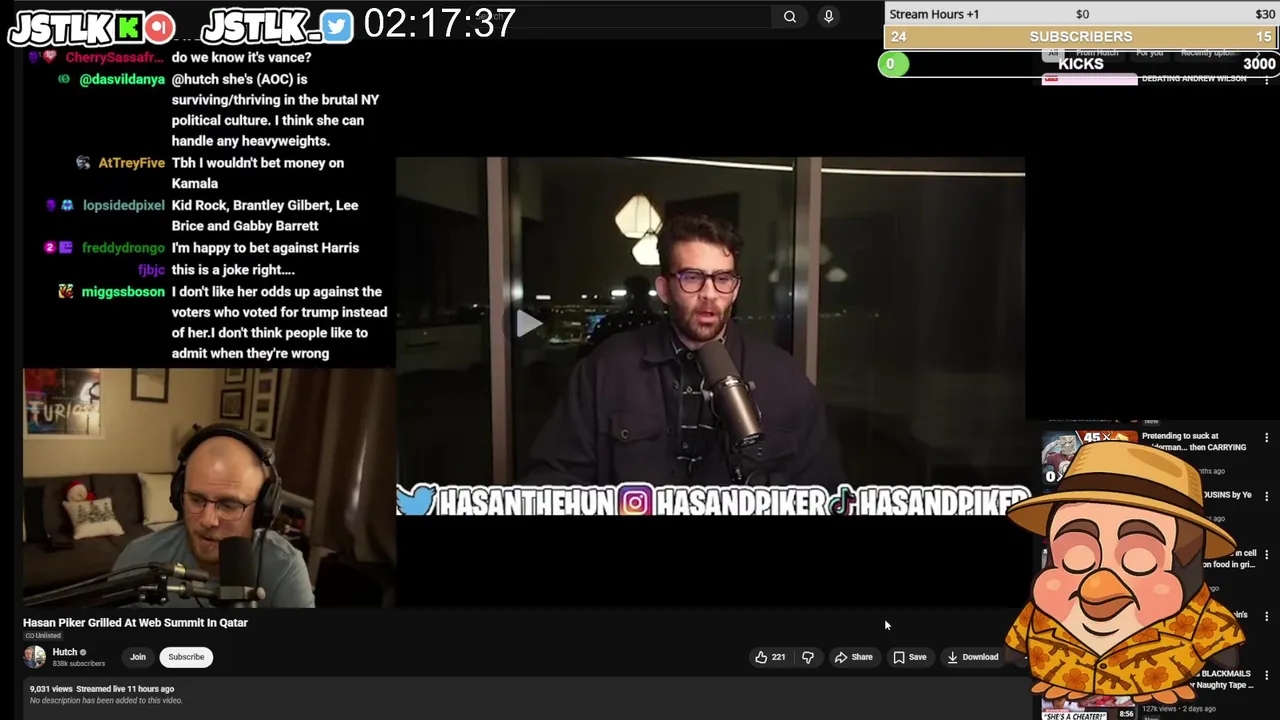Click the TikTok icon in video banner
The height and width of the screenshot is (720, 1280).
pyautogui.click(x=842, y=501)
